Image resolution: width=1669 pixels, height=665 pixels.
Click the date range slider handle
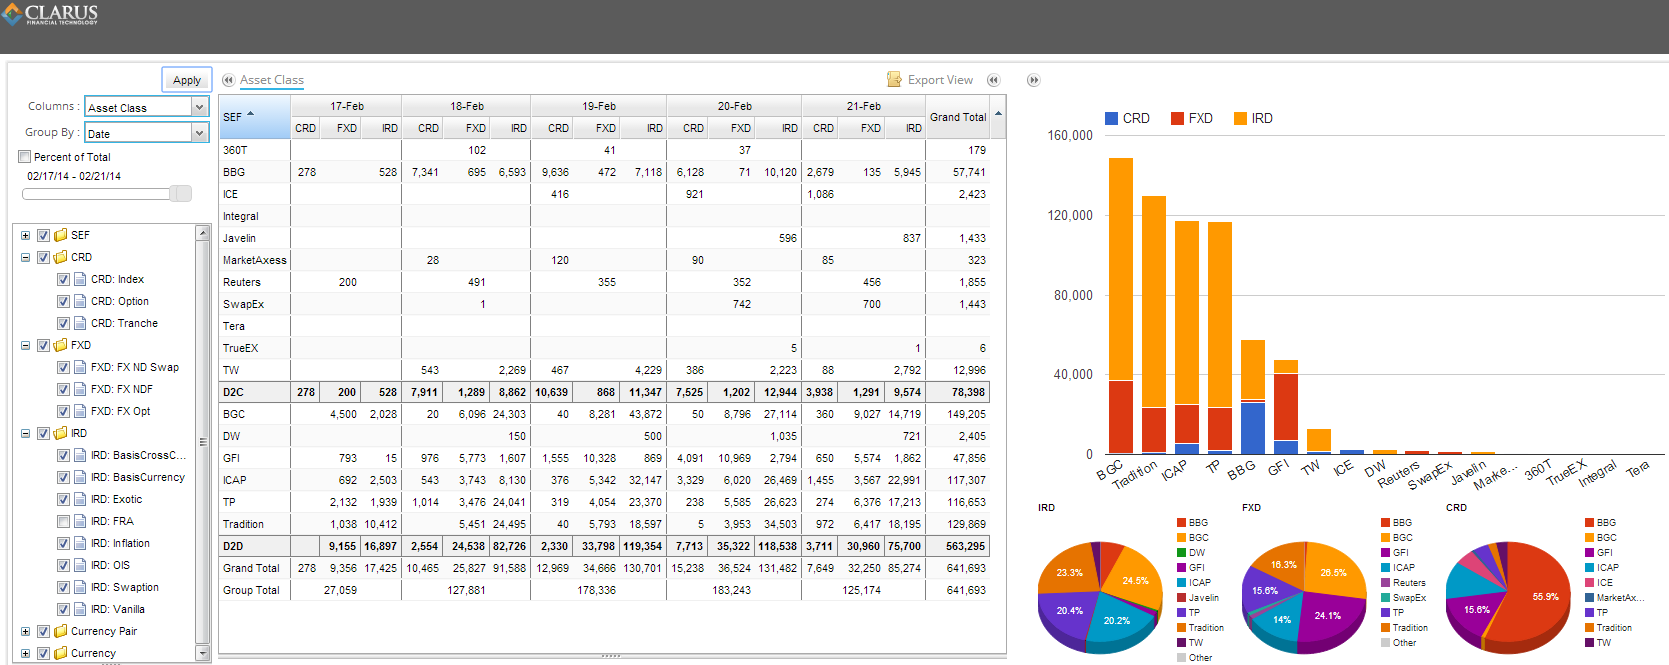coord(181,193)
